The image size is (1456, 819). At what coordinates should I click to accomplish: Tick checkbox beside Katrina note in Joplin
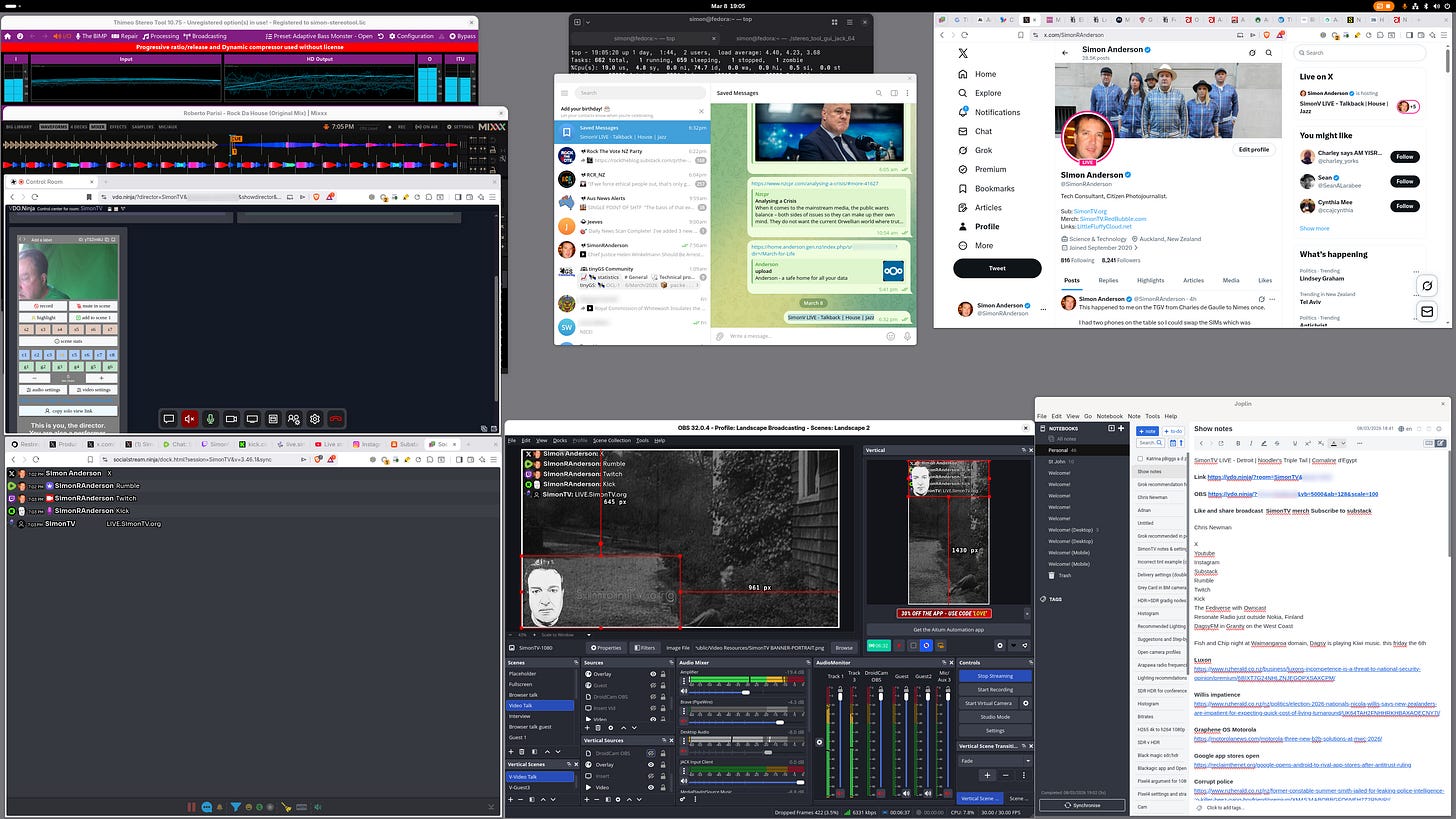coord(1140,458)
